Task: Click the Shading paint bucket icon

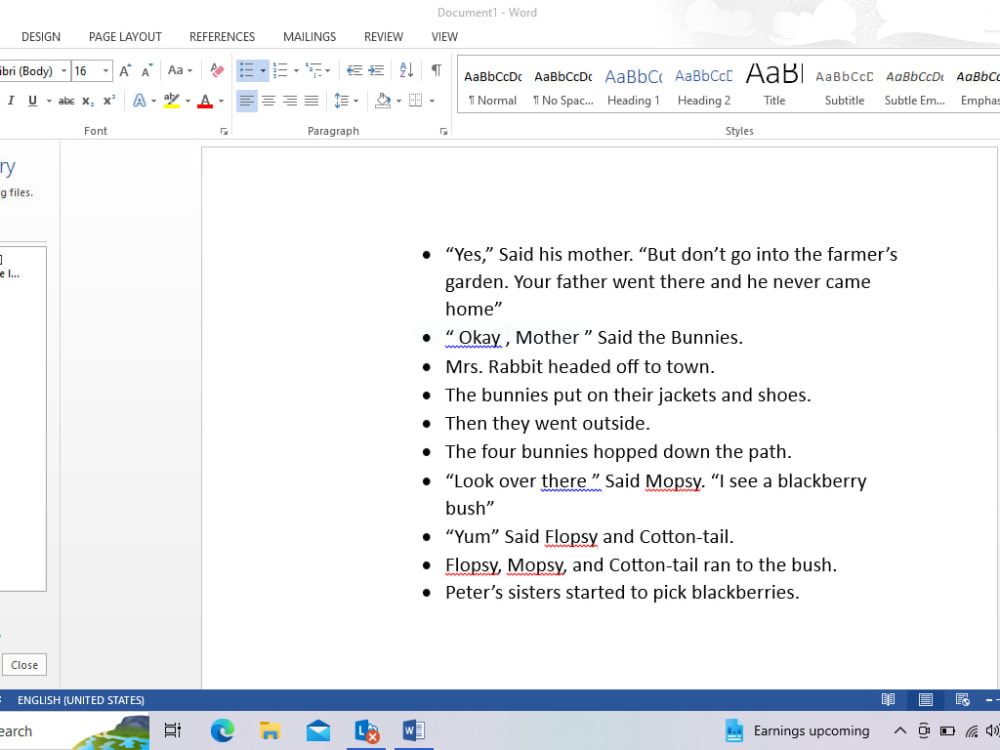Action: click(x=383, y=101)
